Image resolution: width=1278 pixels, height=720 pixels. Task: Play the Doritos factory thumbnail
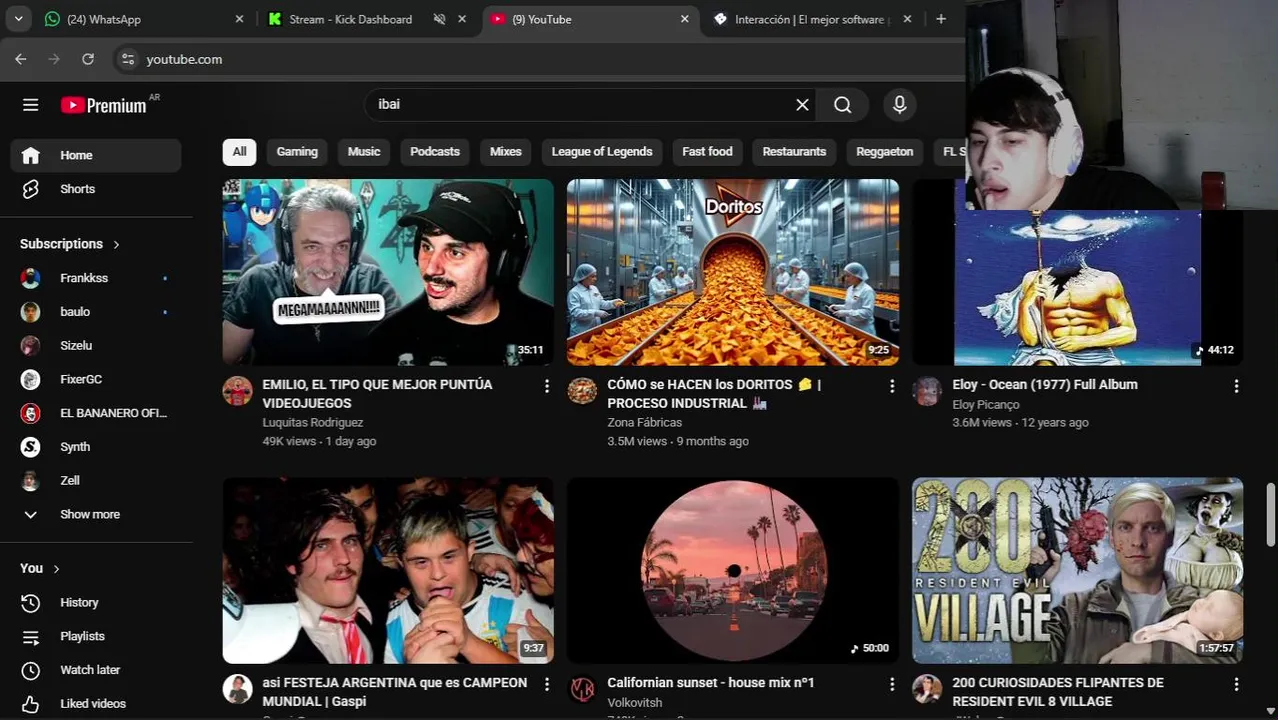click(x=733, y=272)
